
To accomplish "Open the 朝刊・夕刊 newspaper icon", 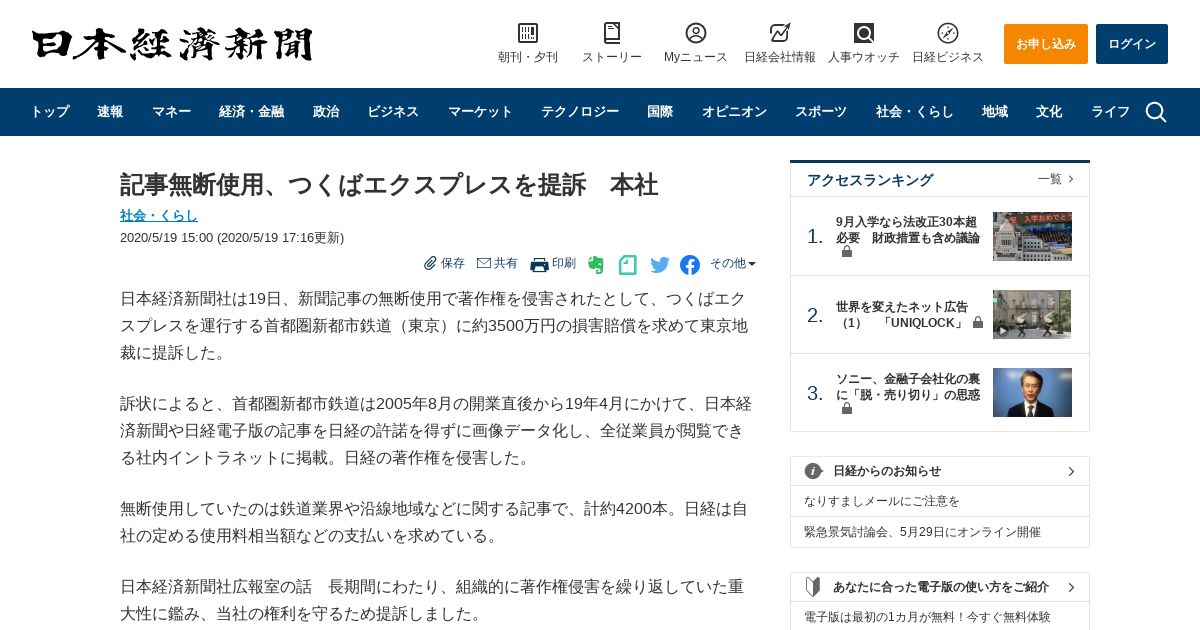I will point(528,33).
